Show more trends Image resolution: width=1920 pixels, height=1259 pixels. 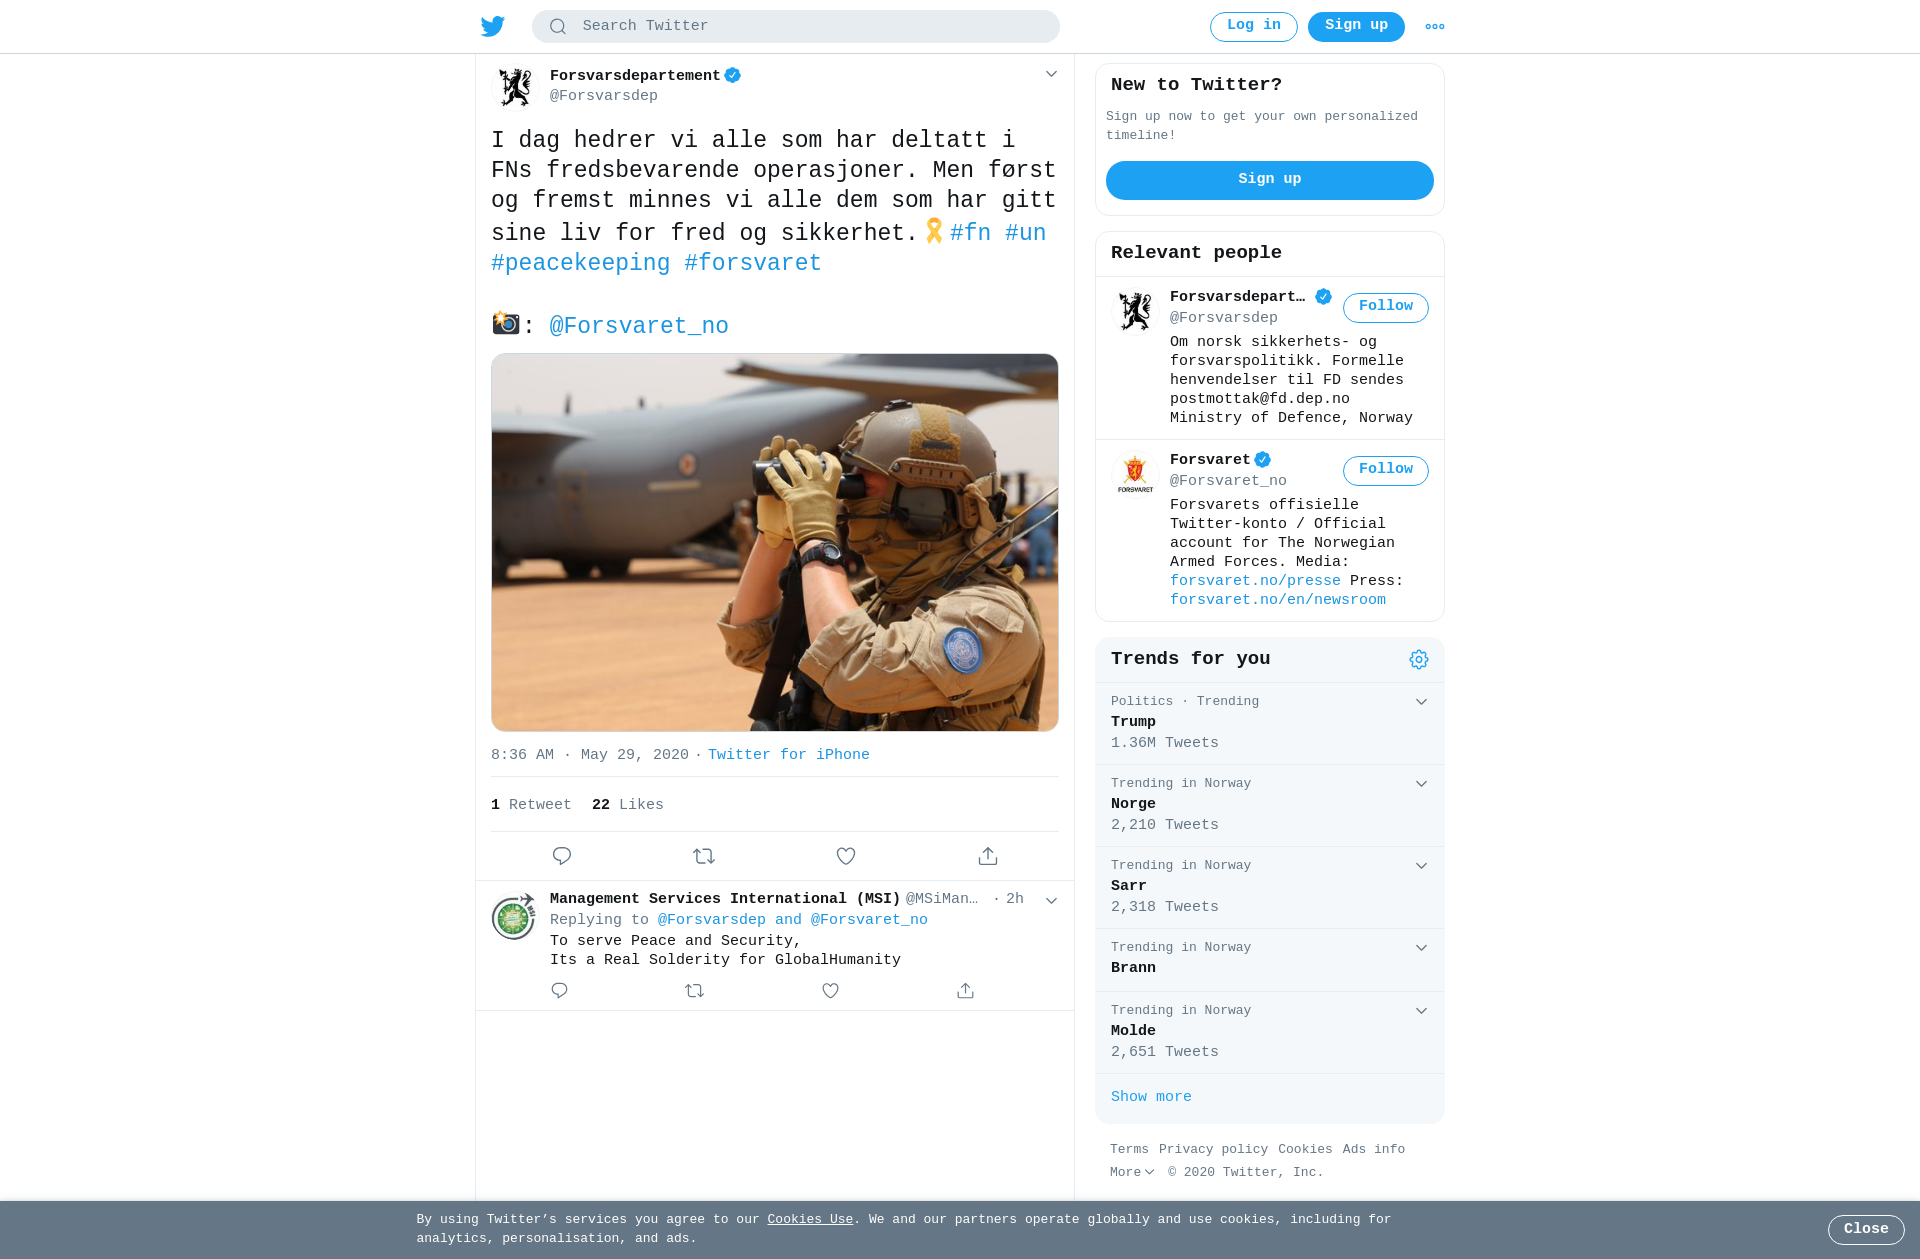pos(1151,1097)
